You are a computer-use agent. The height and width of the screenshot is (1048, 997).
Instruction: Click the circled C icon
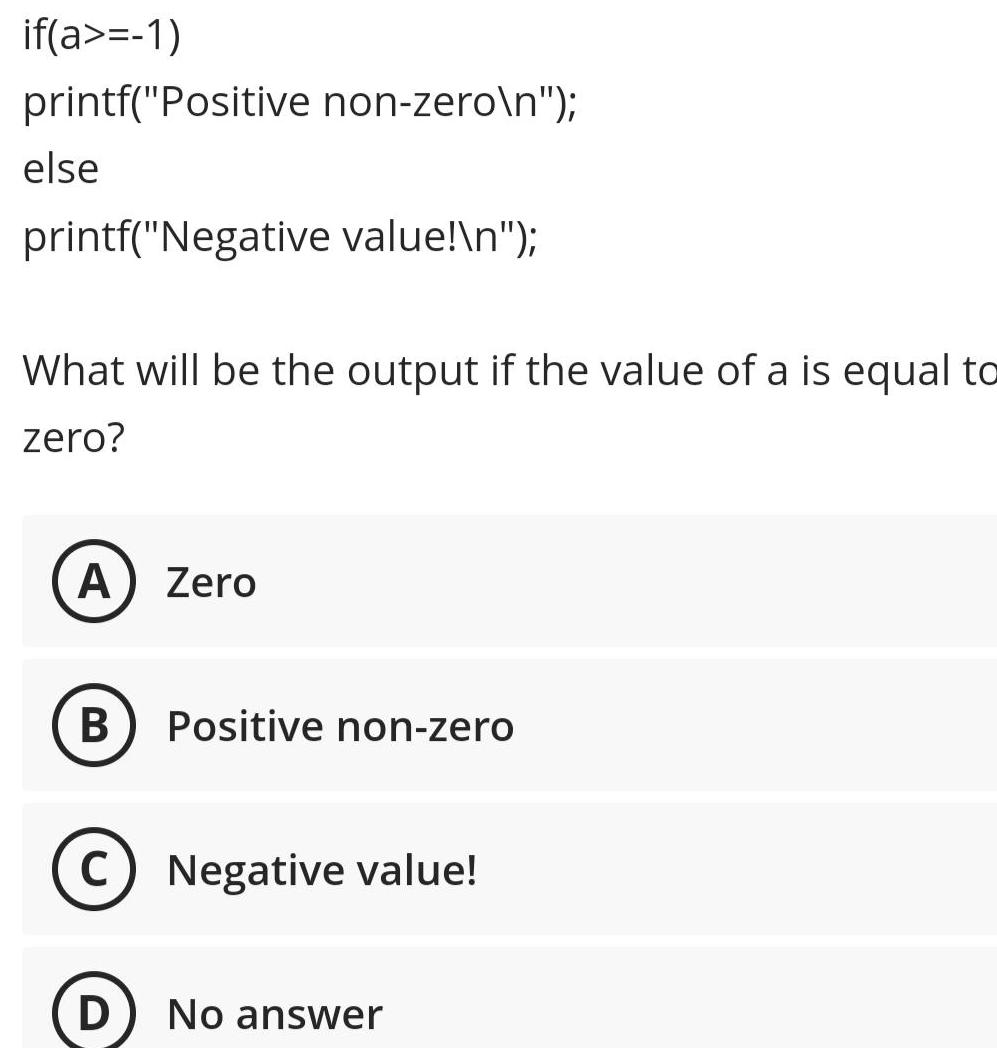(x=93, y=870)
